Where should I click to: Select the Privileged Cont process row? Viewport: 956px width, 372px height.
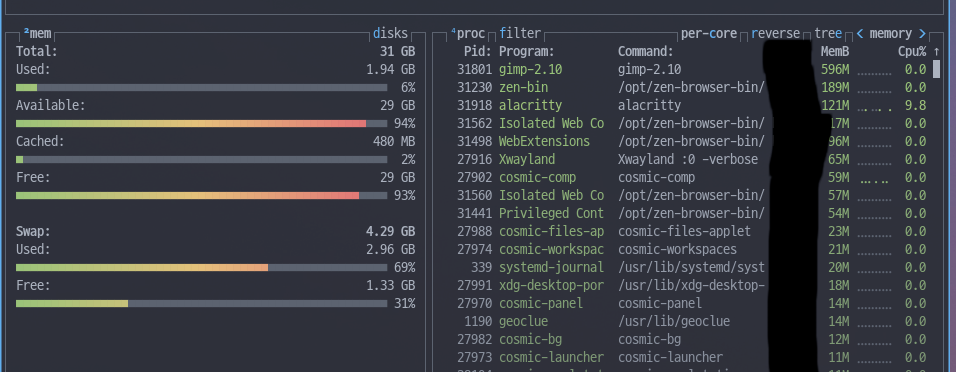(x=683, y=213)
